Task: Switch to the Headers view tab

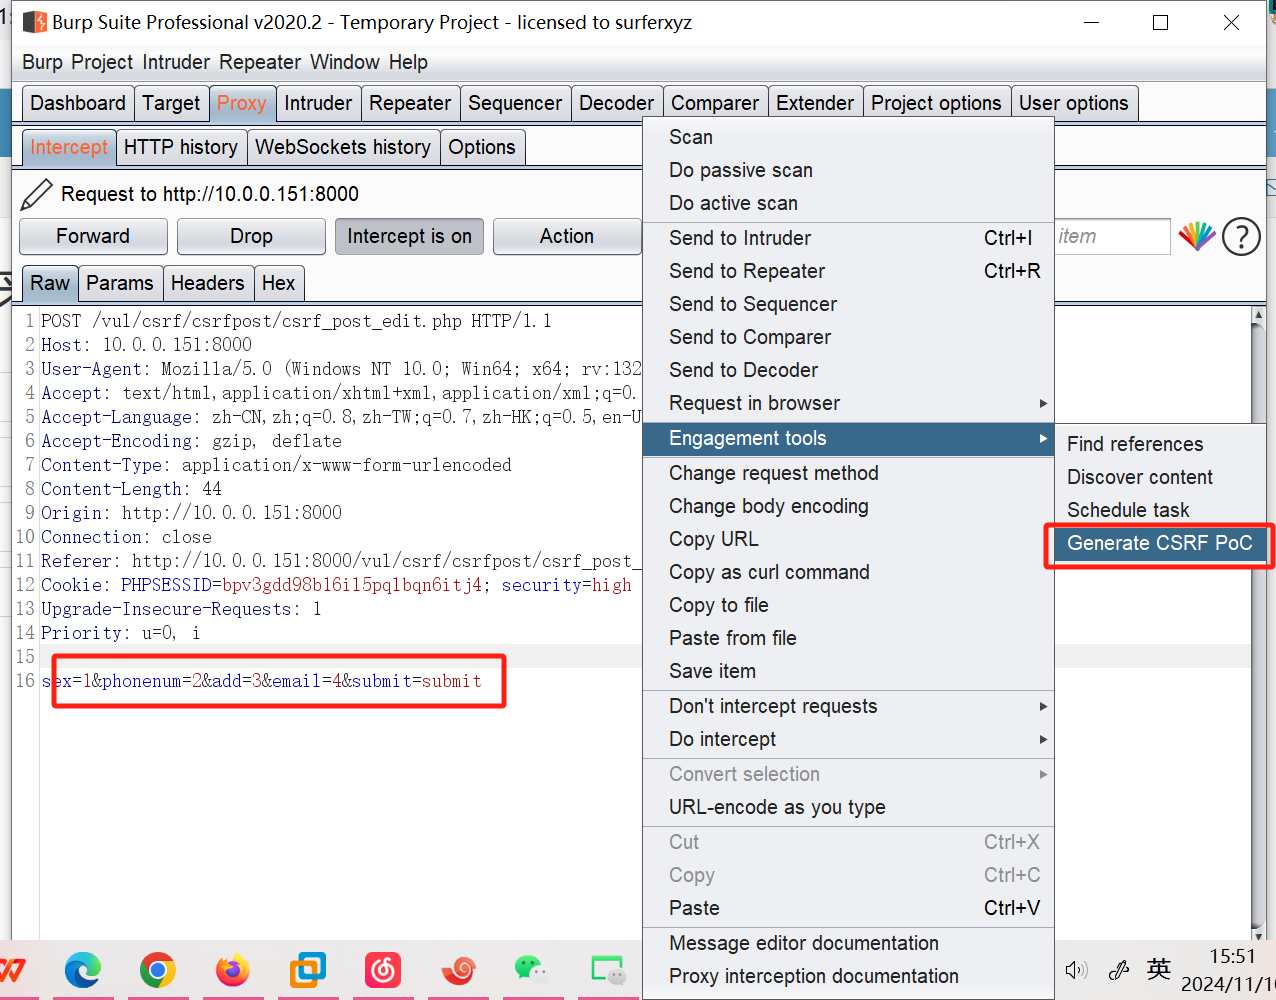Action: [207, 283]
